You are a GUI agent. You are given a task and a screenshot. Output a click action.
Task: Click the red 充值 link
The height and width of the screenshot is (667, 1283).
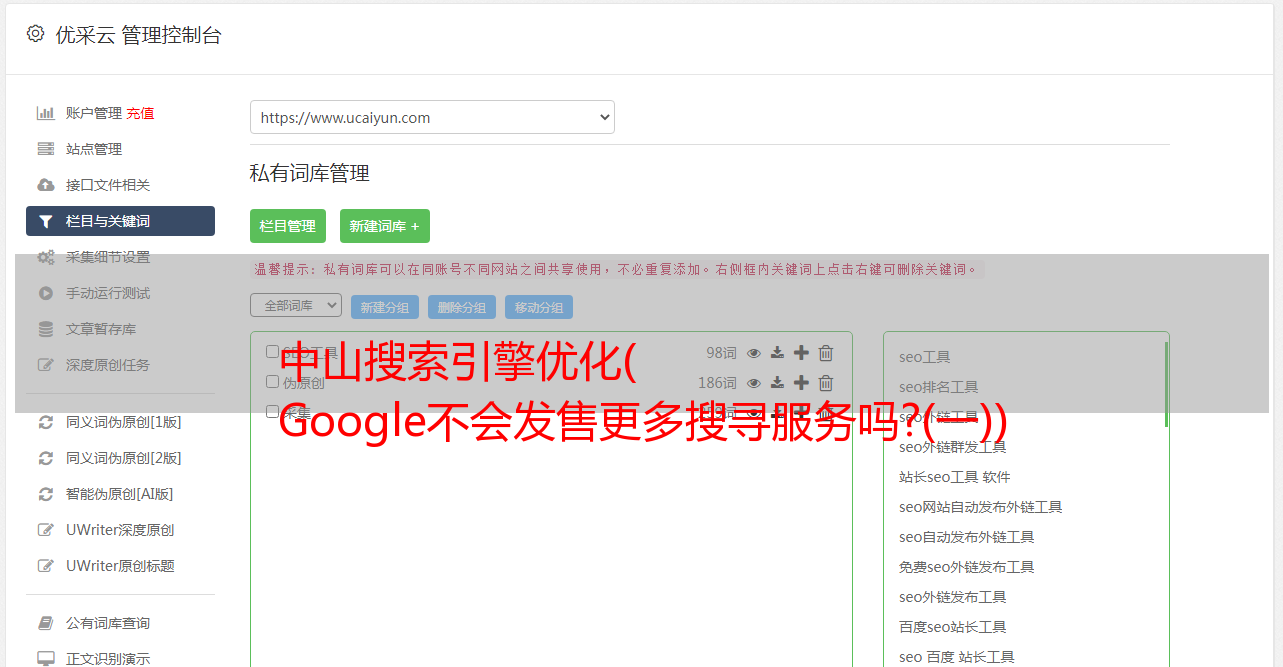pyautogui.click(x=140, y=113)
